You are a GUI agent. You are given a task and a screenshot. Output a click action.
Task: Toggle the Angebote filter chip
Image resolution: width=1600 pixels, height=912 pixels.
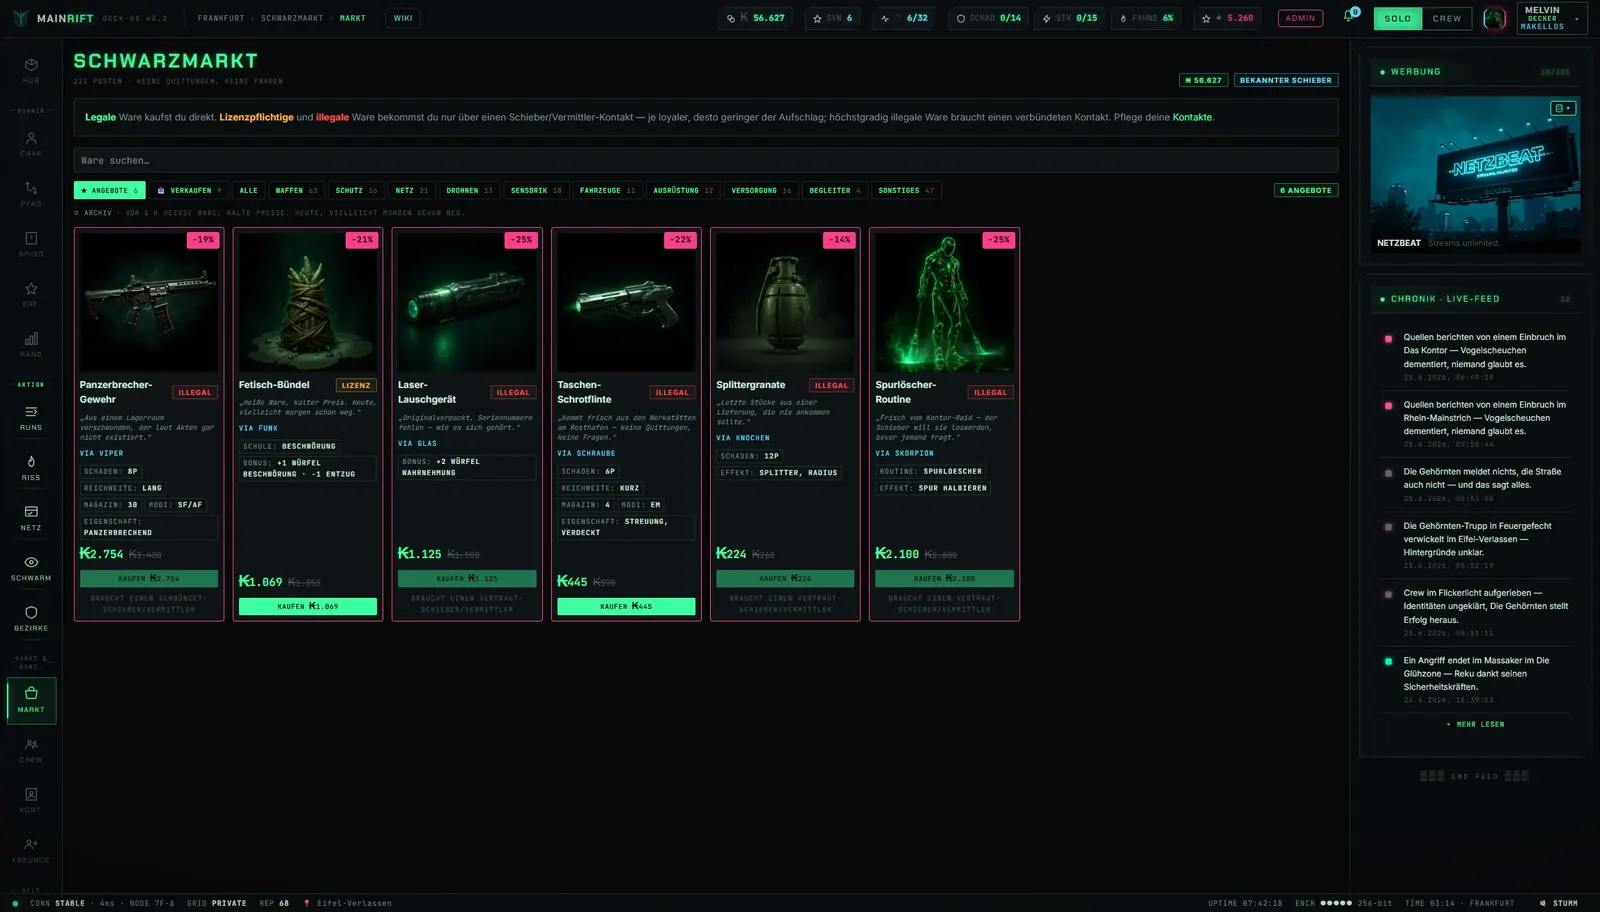click(110, 190)
